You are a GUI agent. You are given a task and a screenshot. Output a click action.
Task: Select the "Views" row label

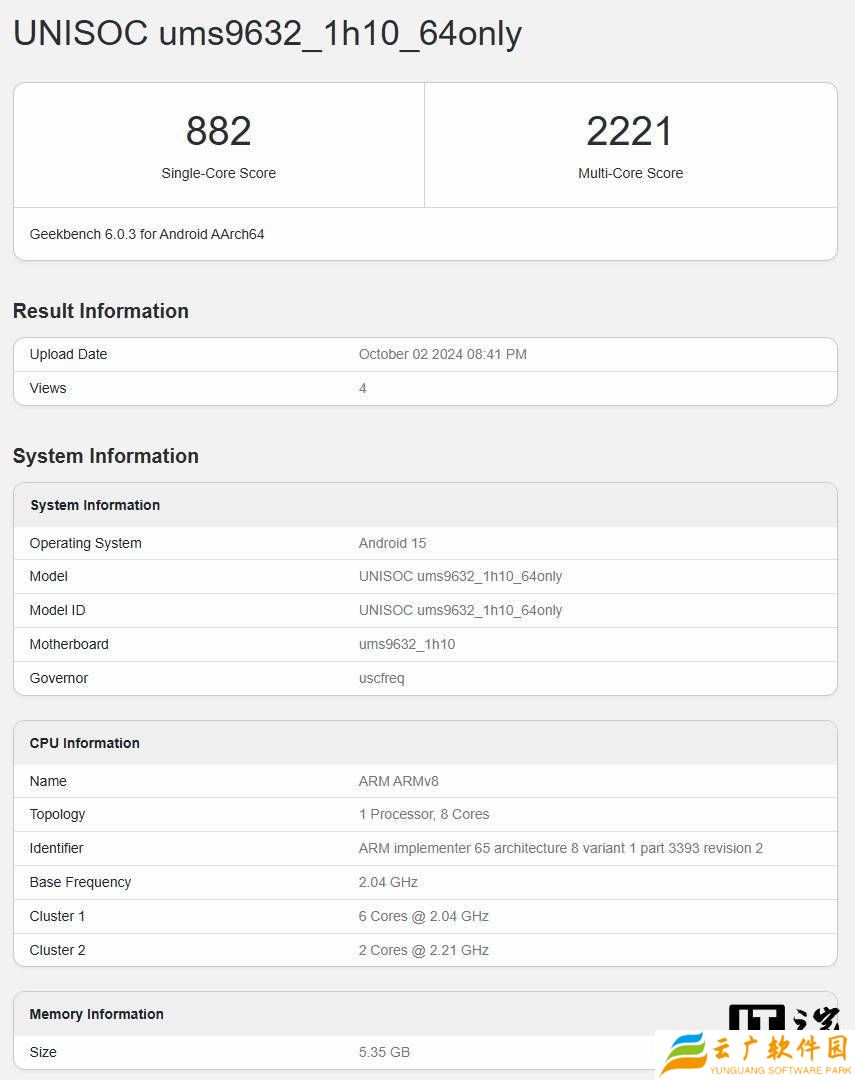pyautogui.click(x=48, y=388)
